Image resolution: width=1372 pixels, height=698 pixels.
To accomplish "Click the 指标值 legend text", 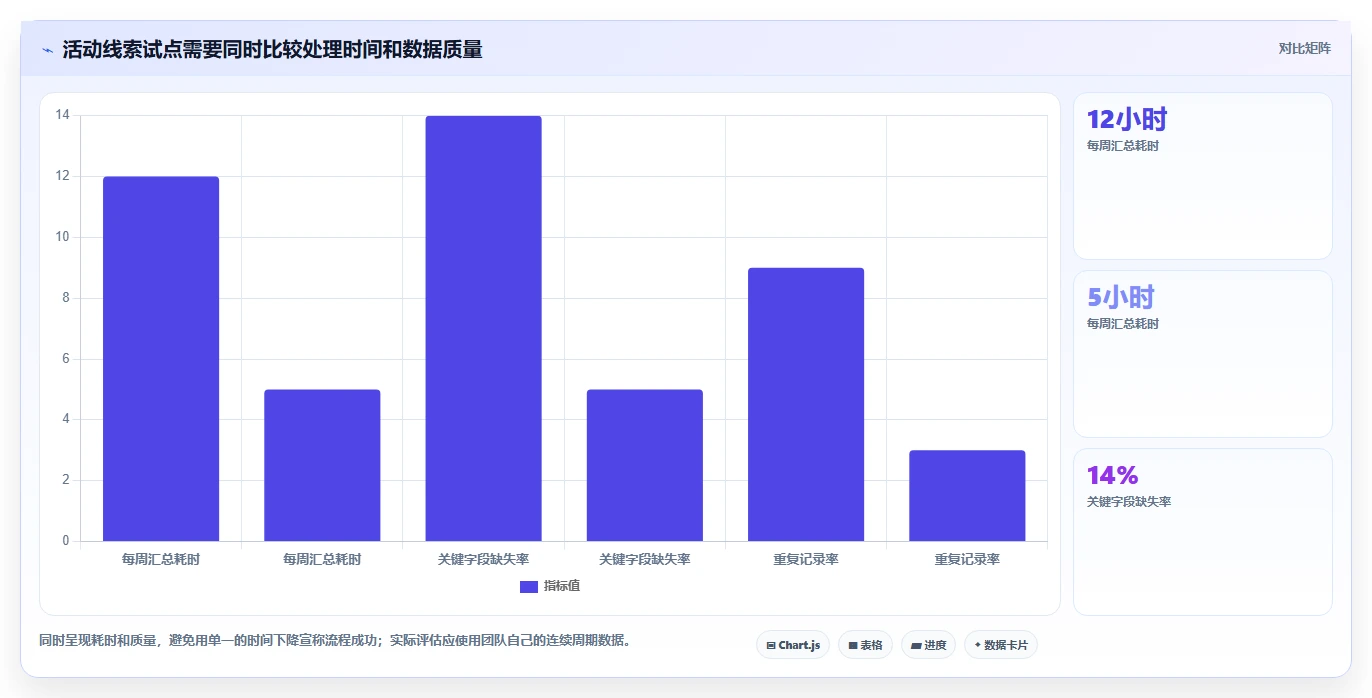I will coord(562,586).
